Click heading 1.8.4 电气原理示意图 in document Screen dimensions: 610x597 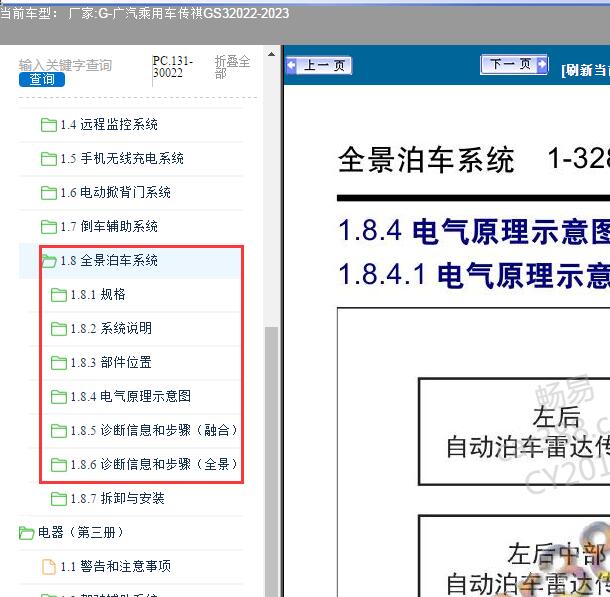474,231
